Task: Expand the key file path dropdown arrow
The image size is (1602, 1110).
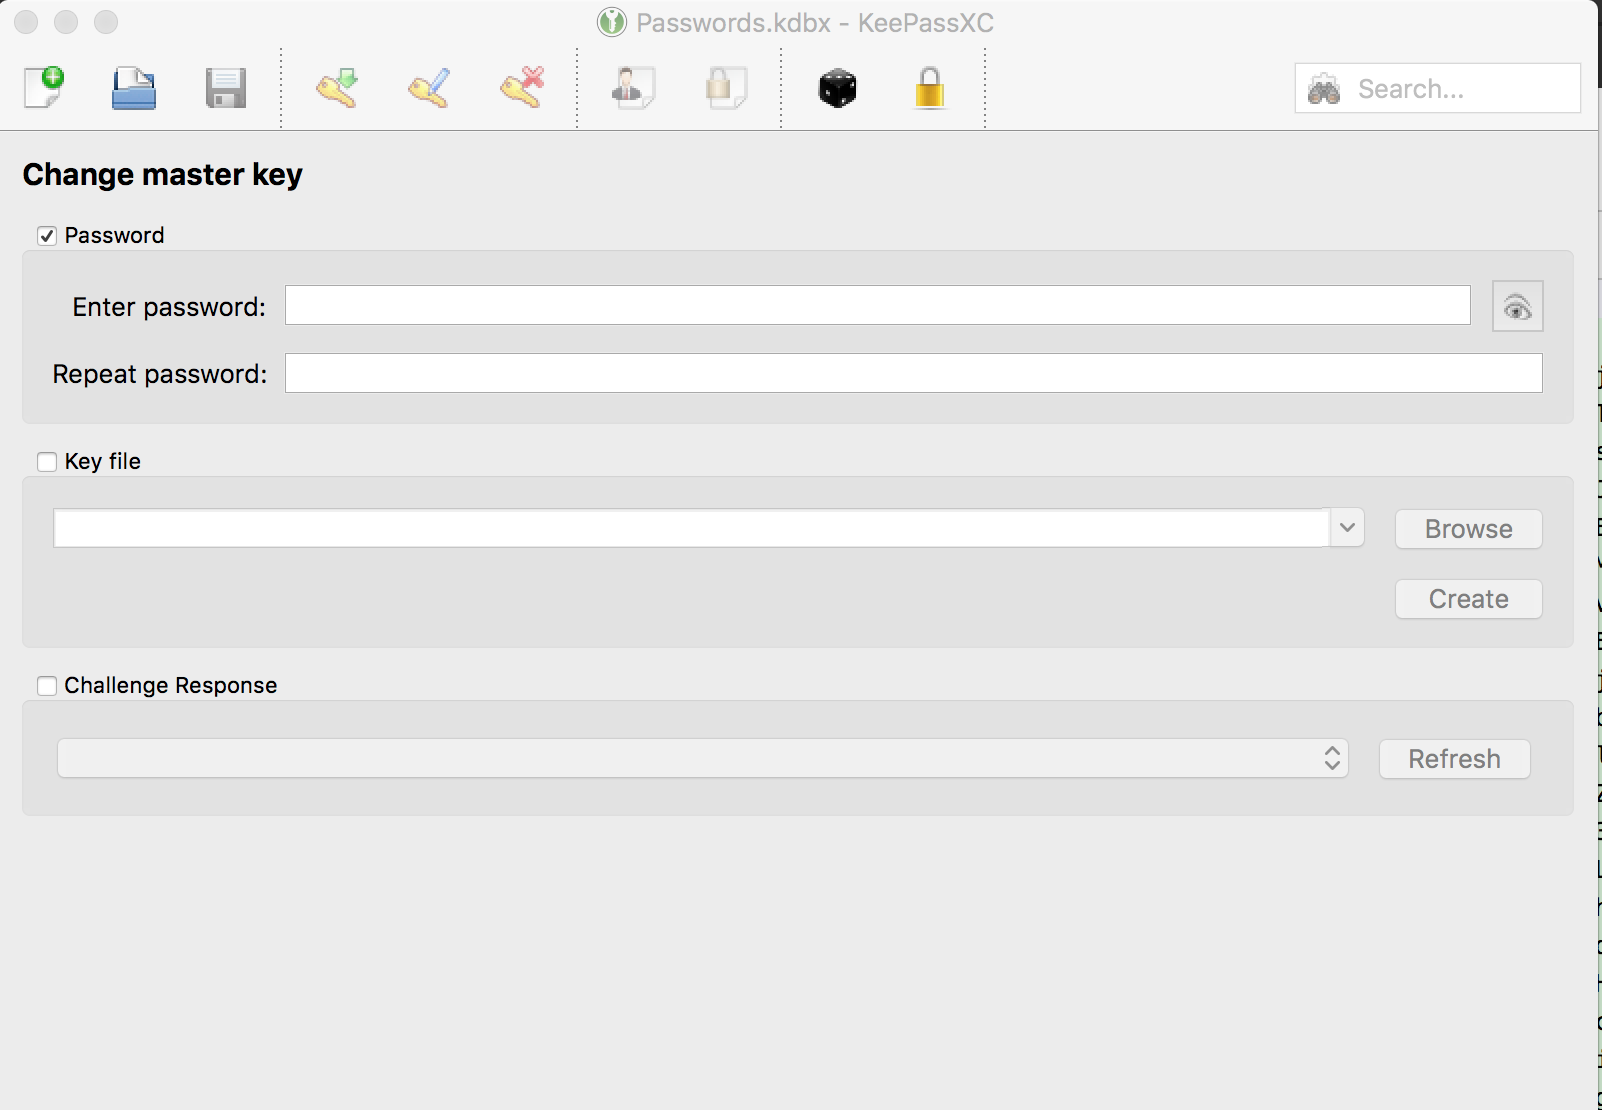Action: (1347, 528)
